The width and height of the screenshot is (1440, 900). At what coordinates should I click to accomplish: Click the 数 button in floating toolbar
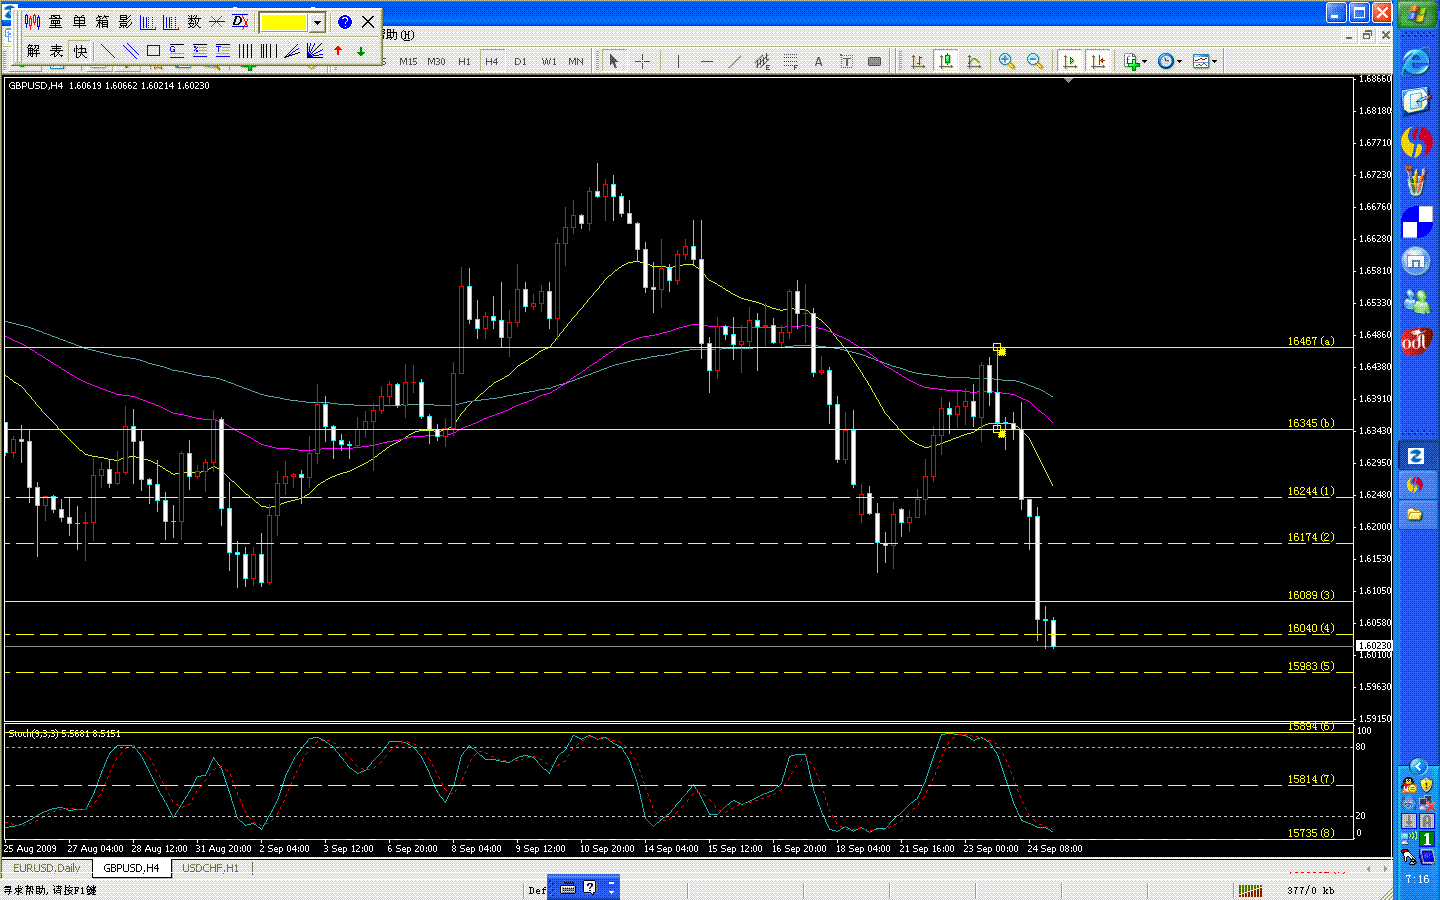[194, 21]
